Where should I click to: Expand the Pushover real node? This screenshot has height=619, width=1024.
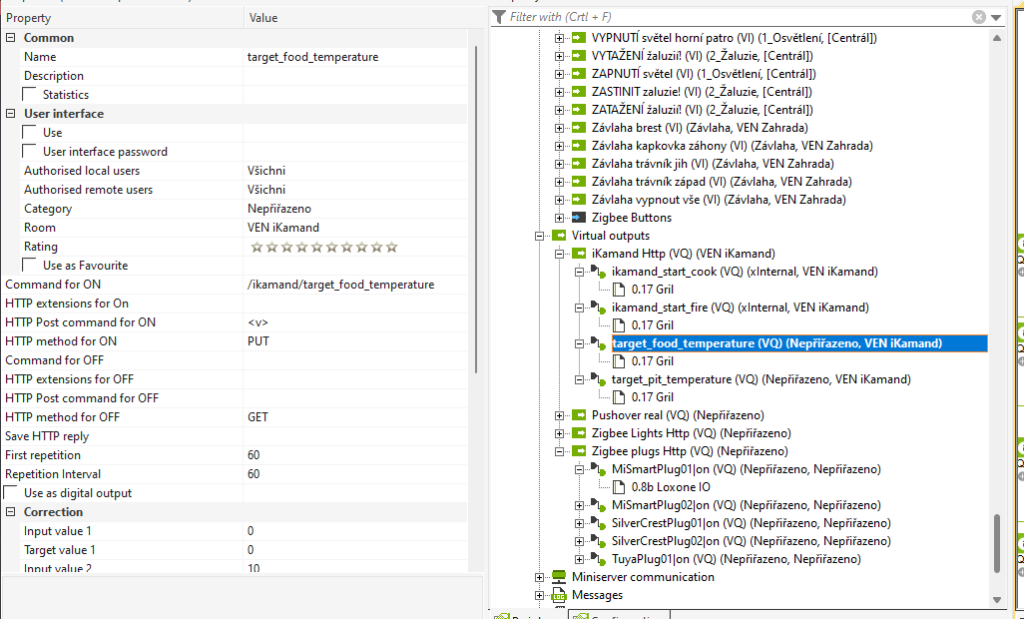560,415
